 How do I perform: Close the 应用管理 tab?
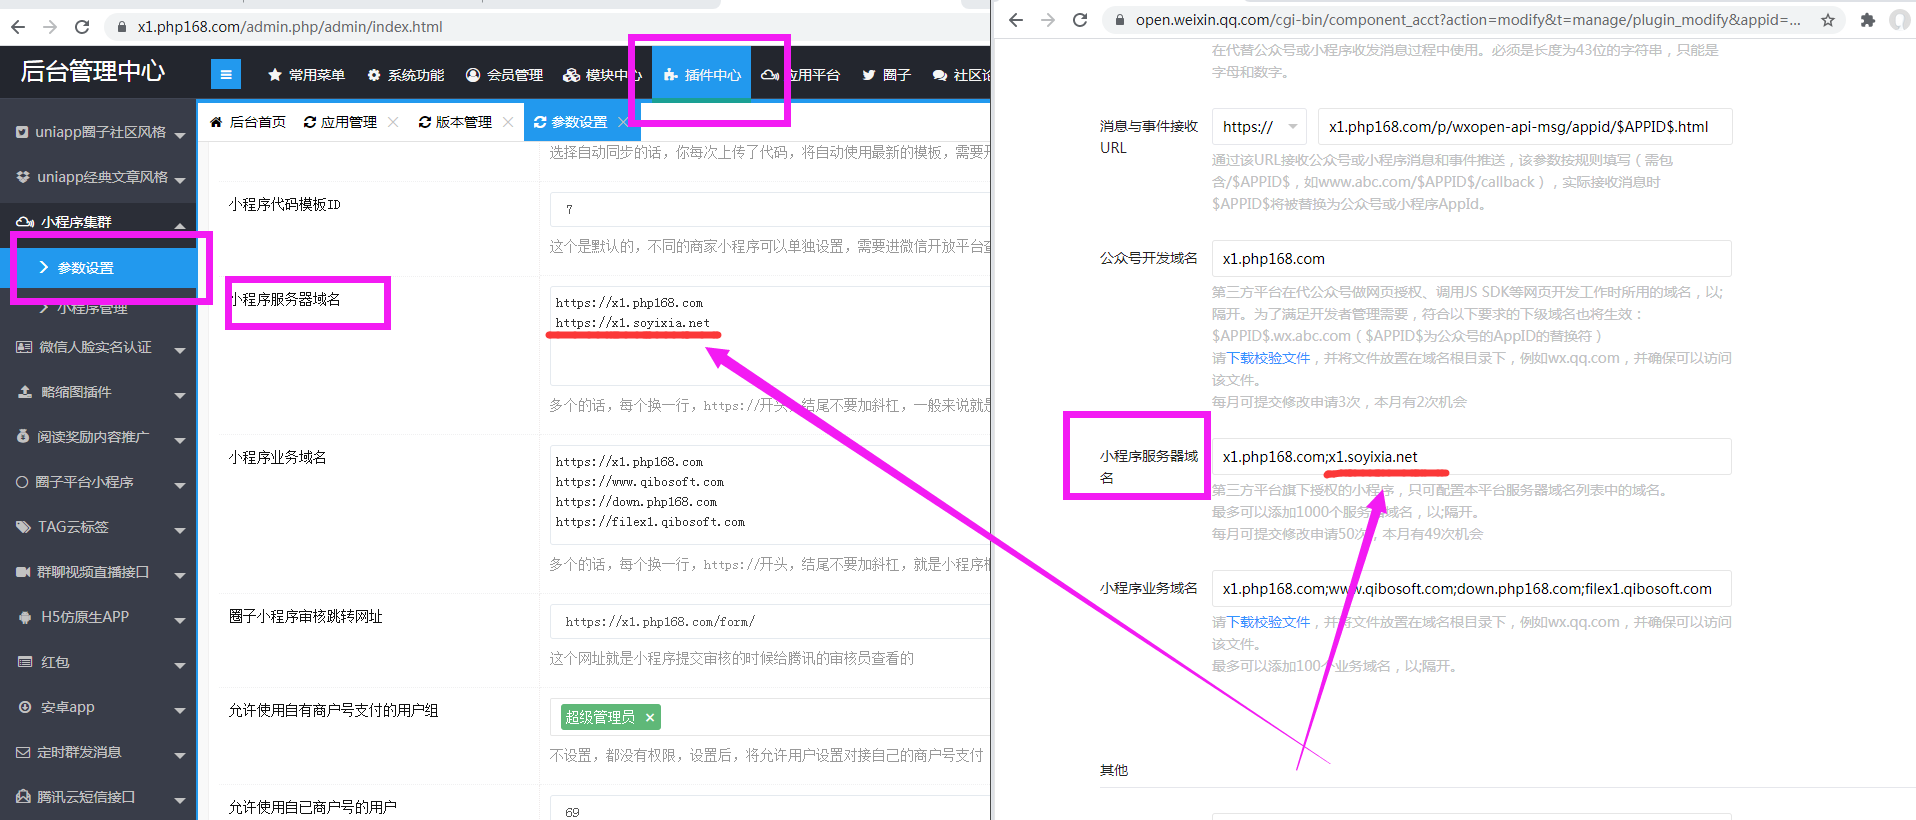(x=393, y=122)
